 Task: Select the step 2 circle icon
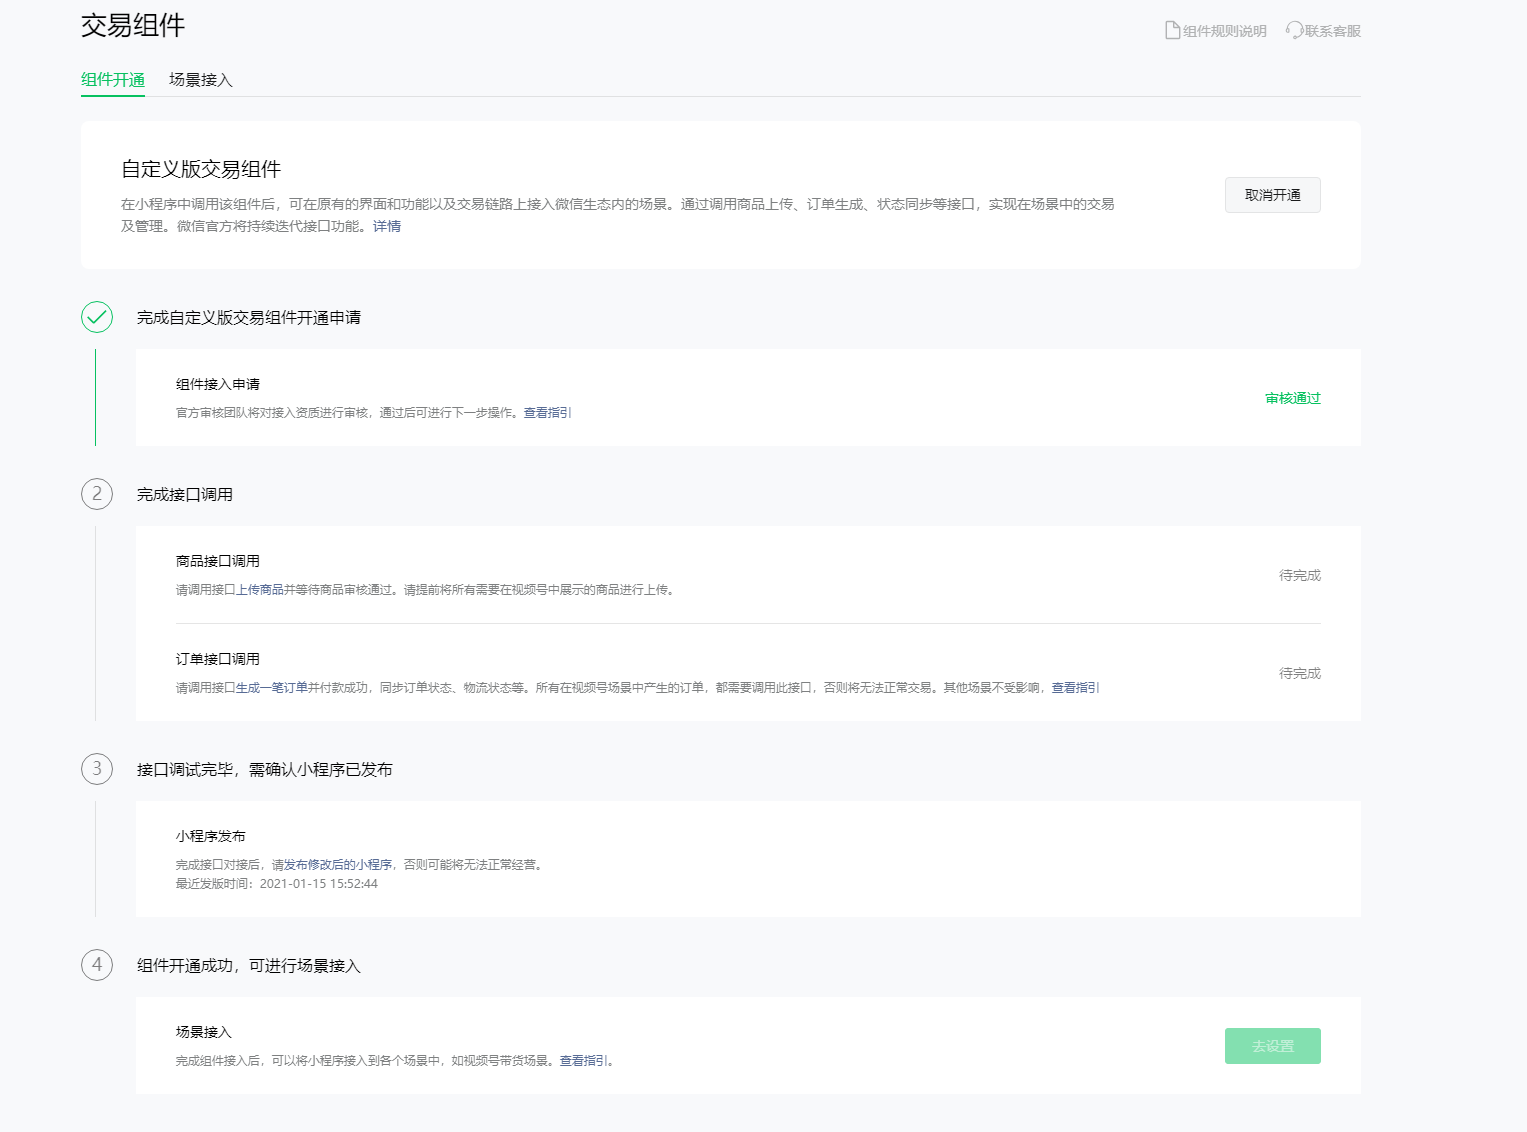coord(97,494)
